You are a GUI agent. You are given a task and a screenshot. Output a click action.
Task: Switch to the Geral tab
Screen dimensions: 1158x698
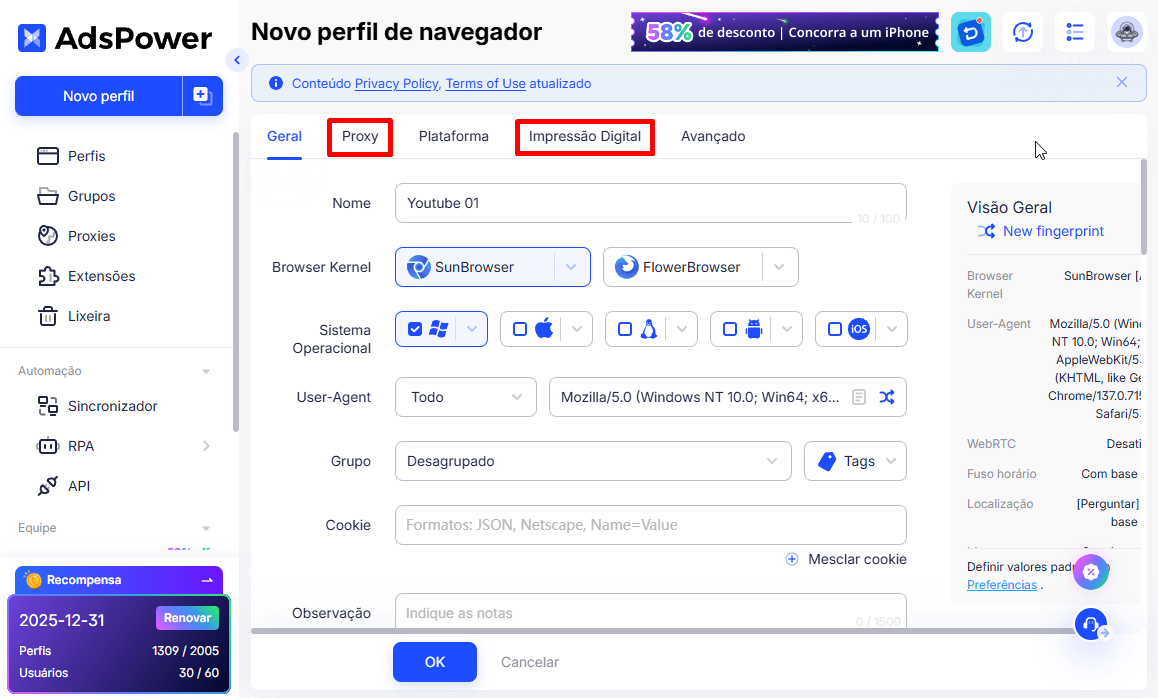pyautogui.click(x=284, y=137)
